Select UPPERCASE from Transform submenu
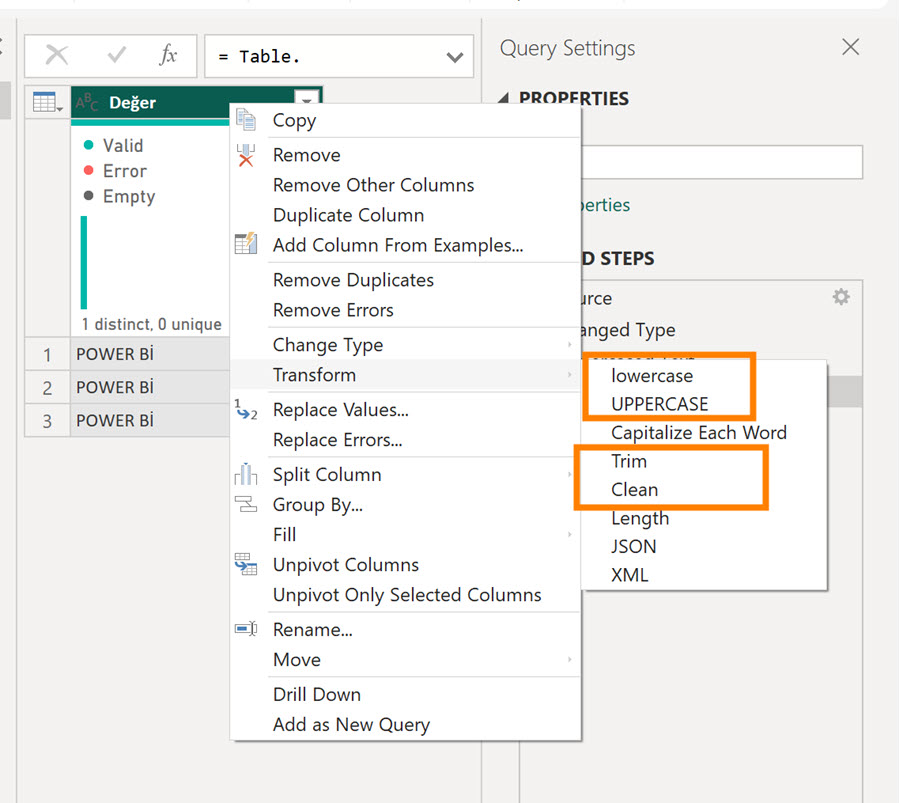The image size is (900, 803). point(659,404)
